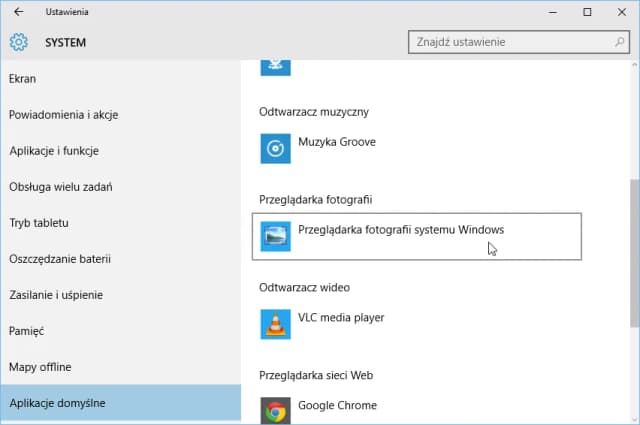
Task: Click the Windows photo viewer icon
Action: click(276, 236)
